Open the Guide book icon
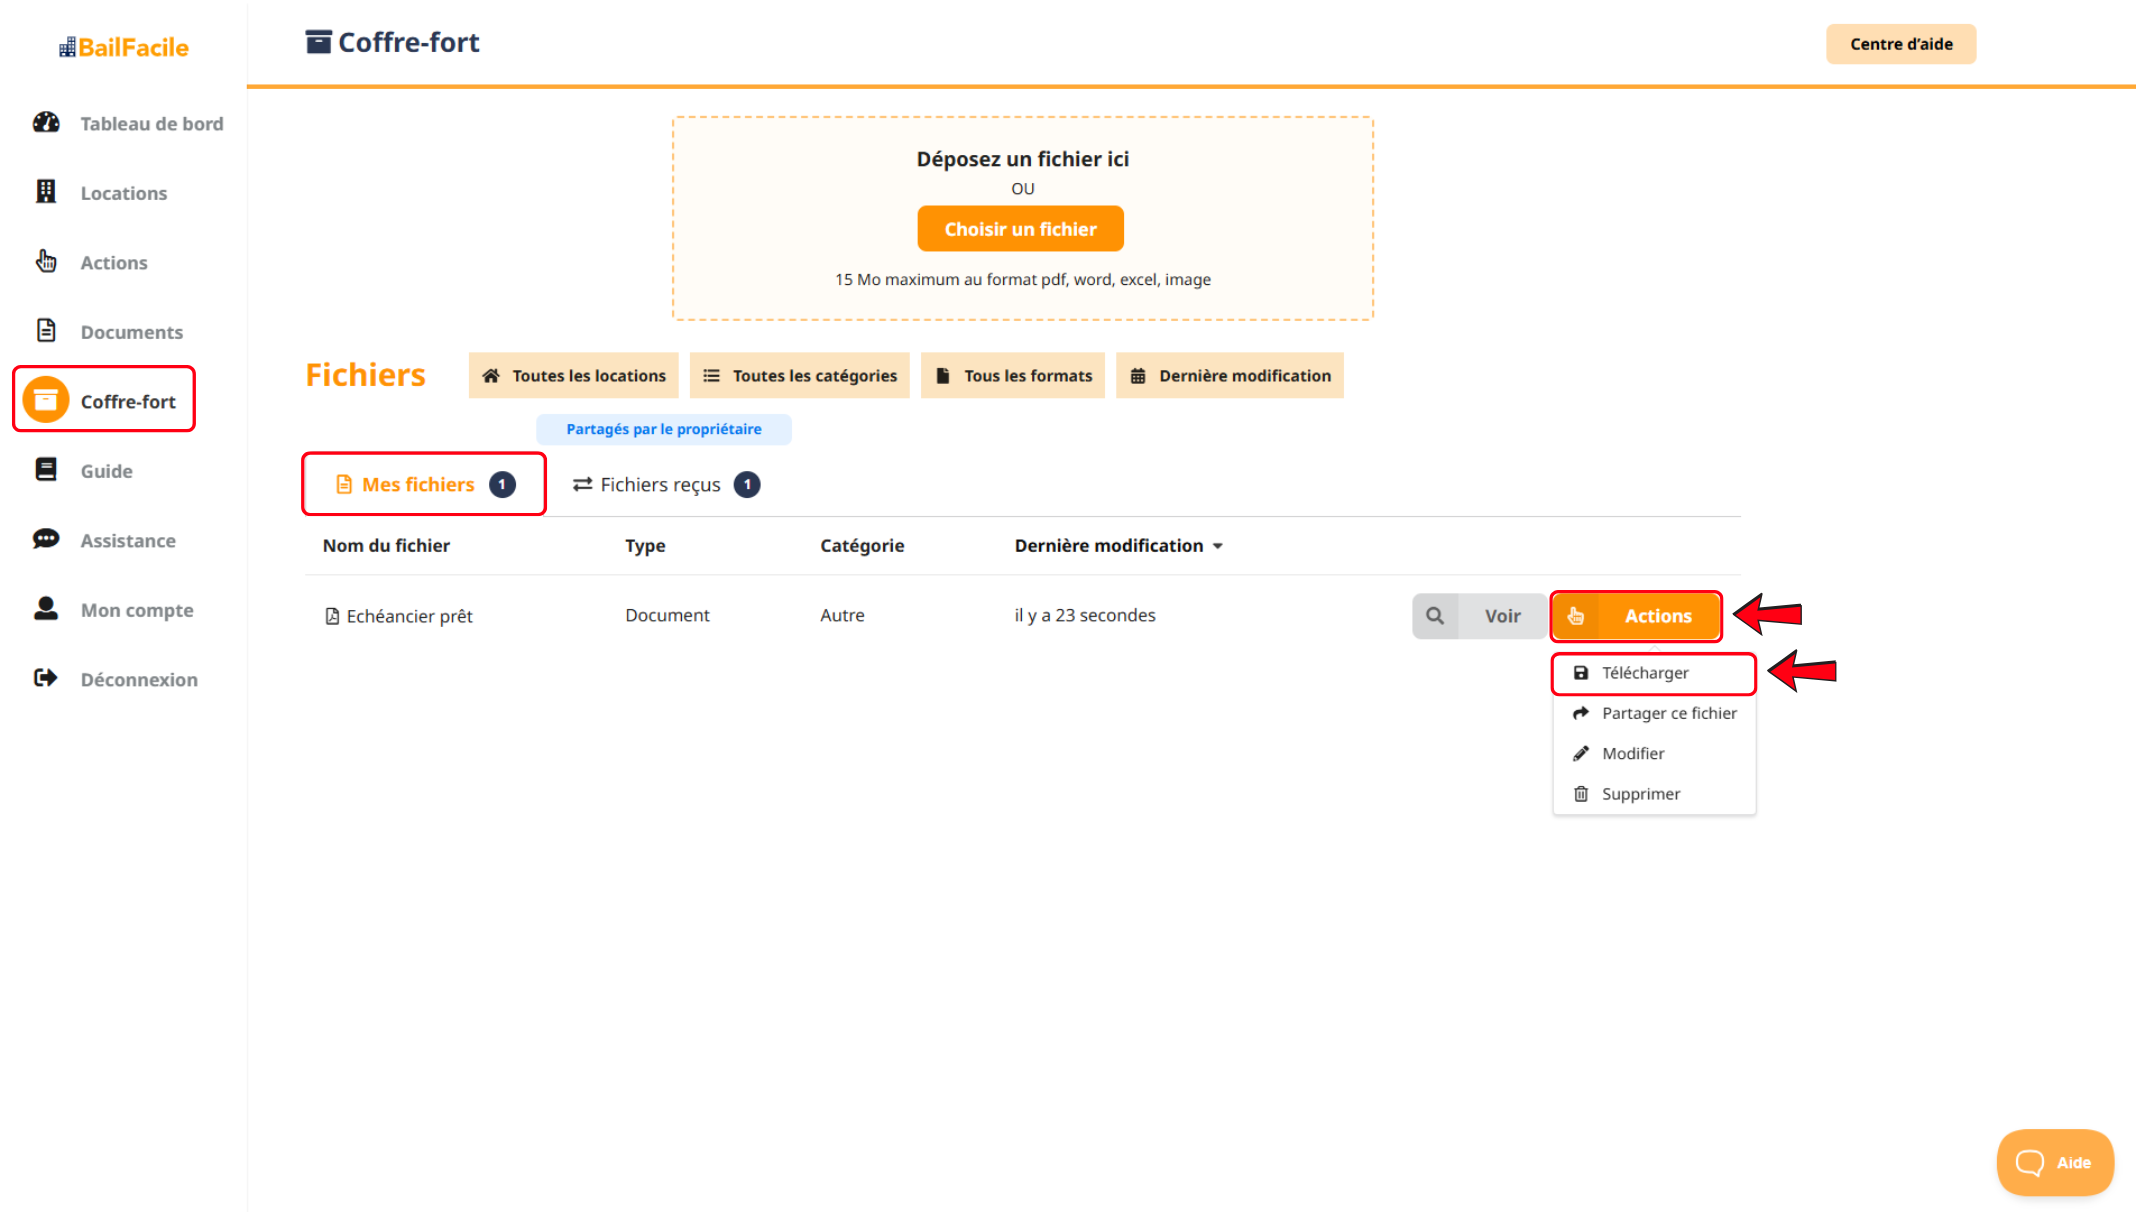Screen dimensions: 2136x1215 coord(46,470)
